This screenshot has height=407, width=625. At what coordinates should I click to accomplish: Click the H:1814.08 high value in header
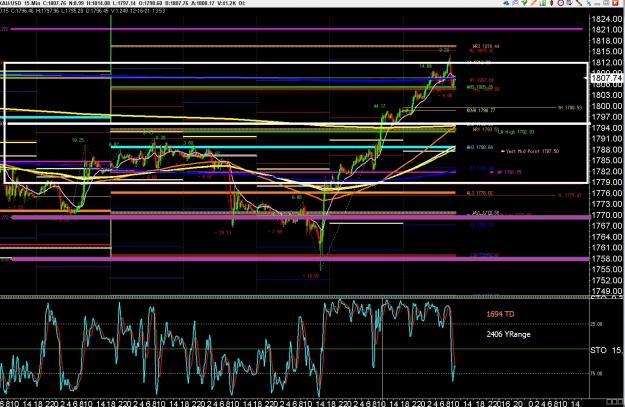(x=99, y=3)
